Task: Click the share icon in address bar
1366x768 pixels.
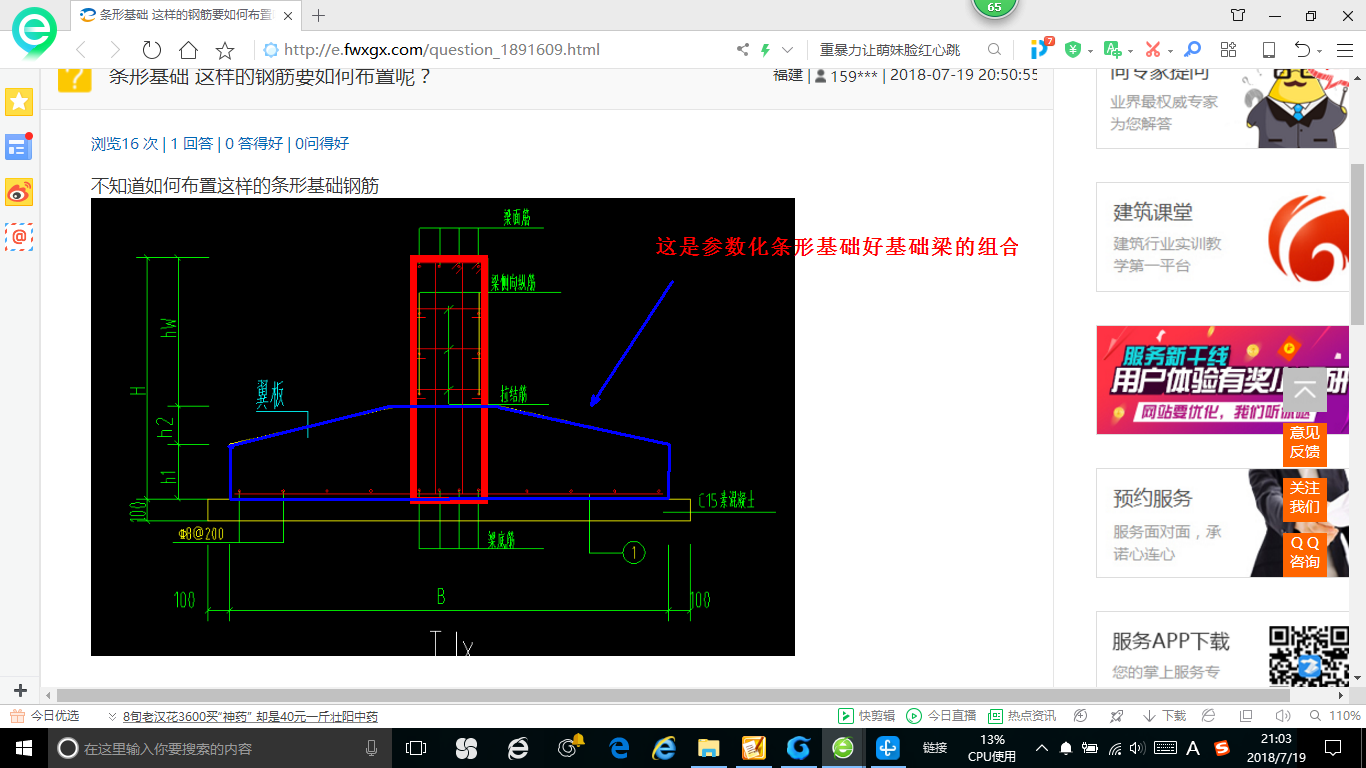Action: click(x=743, y=49)
